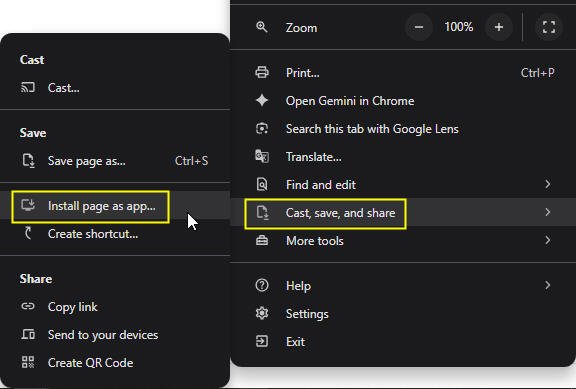This screenshot has height=389, width=576.
Task: Open Cast, save, and share entry
Action: pos(403,212)
